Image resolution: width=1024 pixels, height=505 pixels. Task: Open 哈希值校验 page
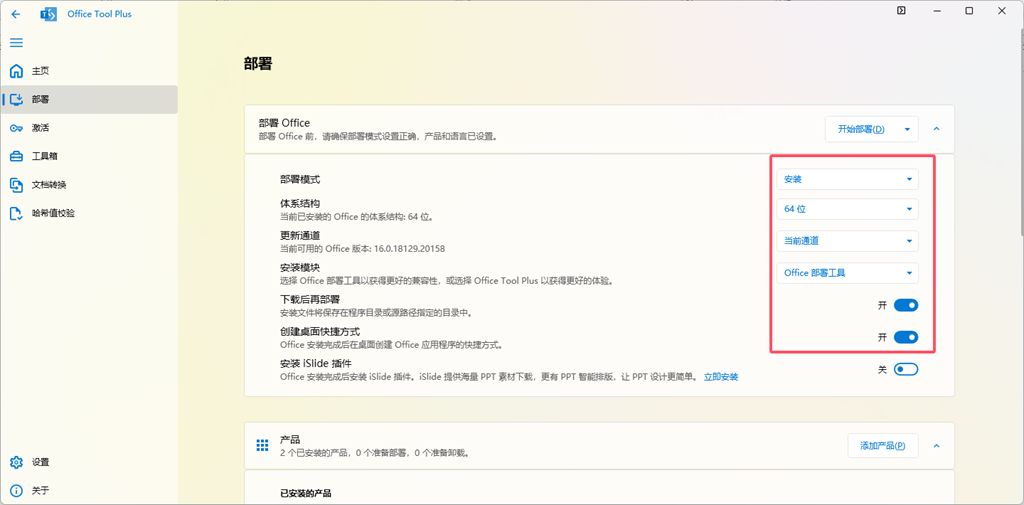coord(89,214)
